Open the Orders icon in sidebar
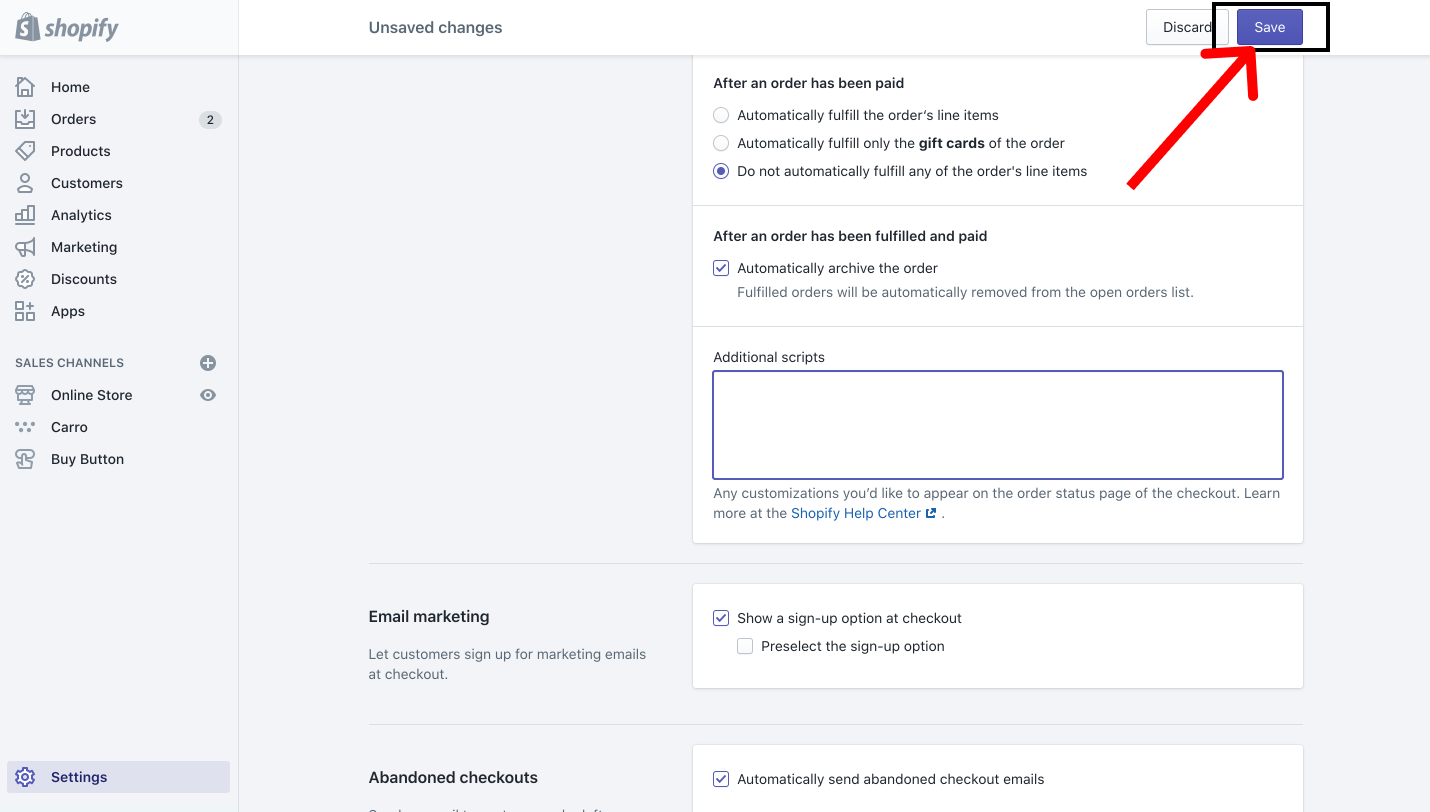Viewport: 1430px width, 812px height. [x=25, y=119]
